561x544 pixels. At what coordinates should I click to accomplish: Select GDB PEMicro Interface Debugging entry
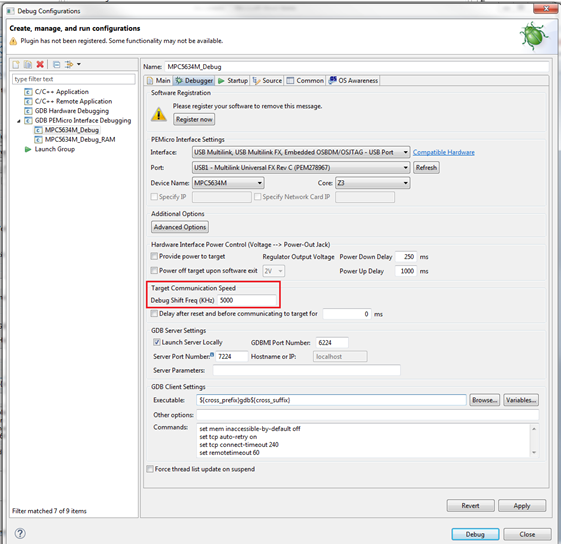click(x=83, y=121)
